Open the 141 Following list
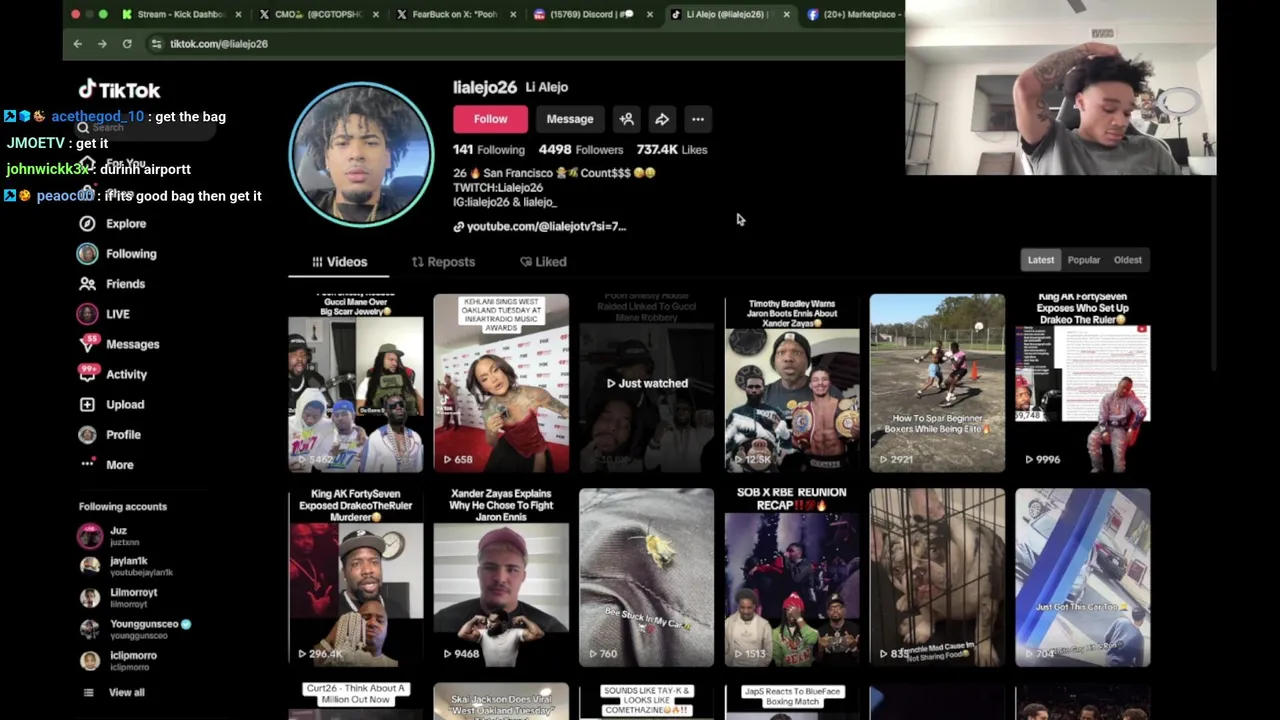 pos(489,150)
